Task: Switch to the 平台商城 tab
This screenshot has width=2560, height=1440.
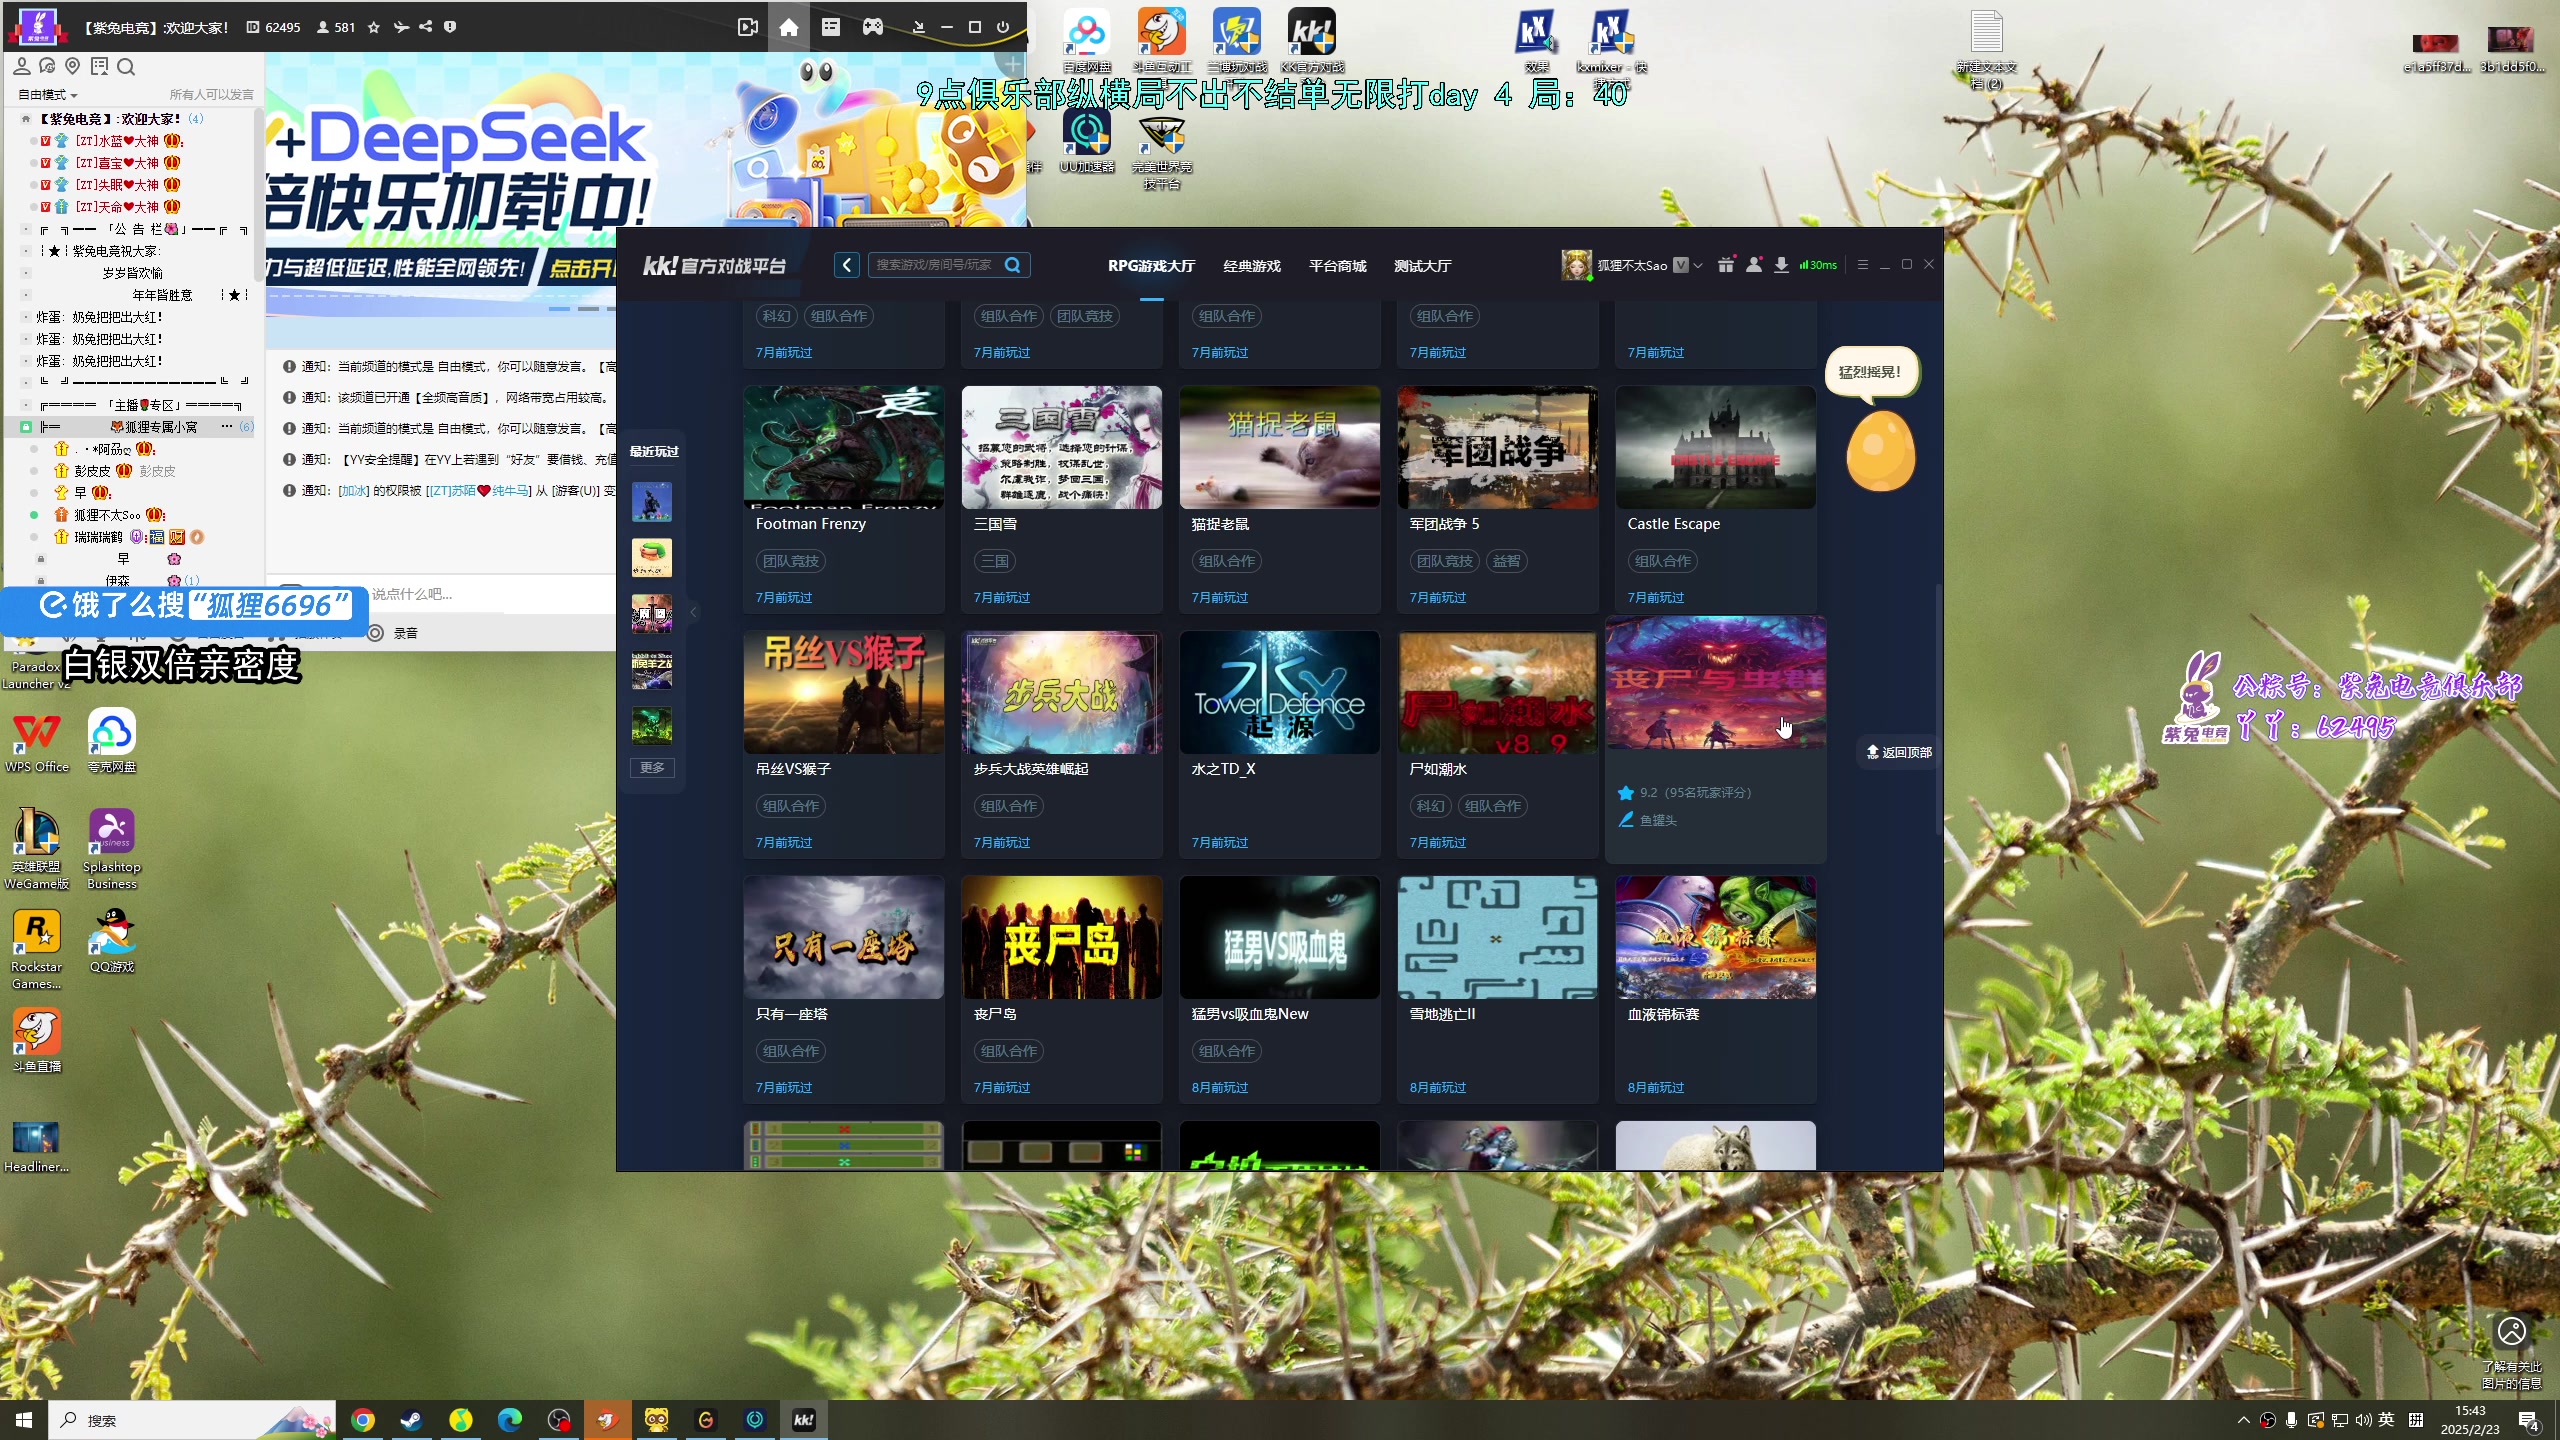Action: 1337,266
